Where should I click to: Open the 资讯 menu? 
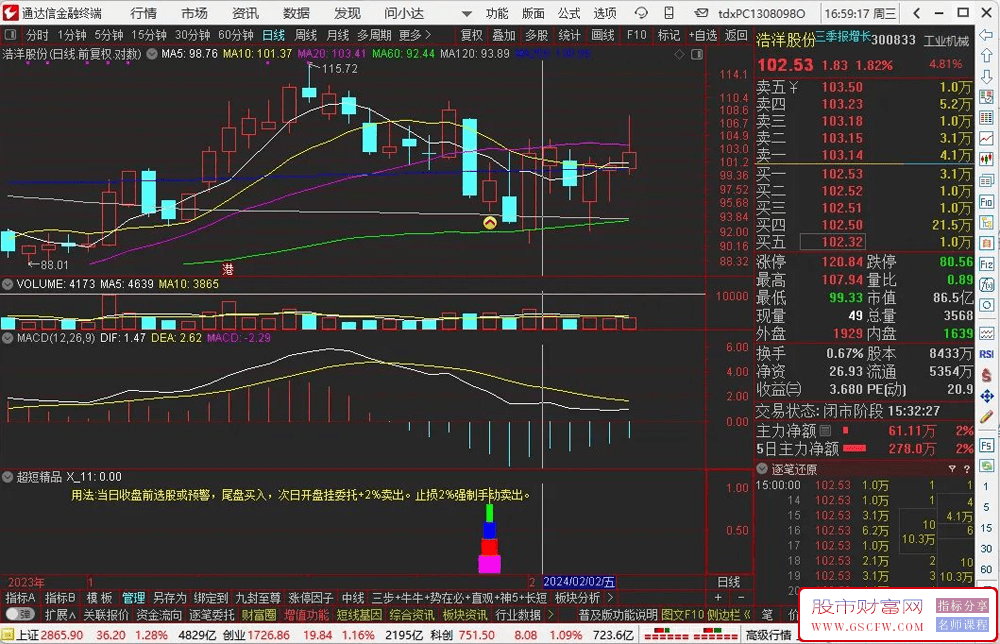click(246, 13)
